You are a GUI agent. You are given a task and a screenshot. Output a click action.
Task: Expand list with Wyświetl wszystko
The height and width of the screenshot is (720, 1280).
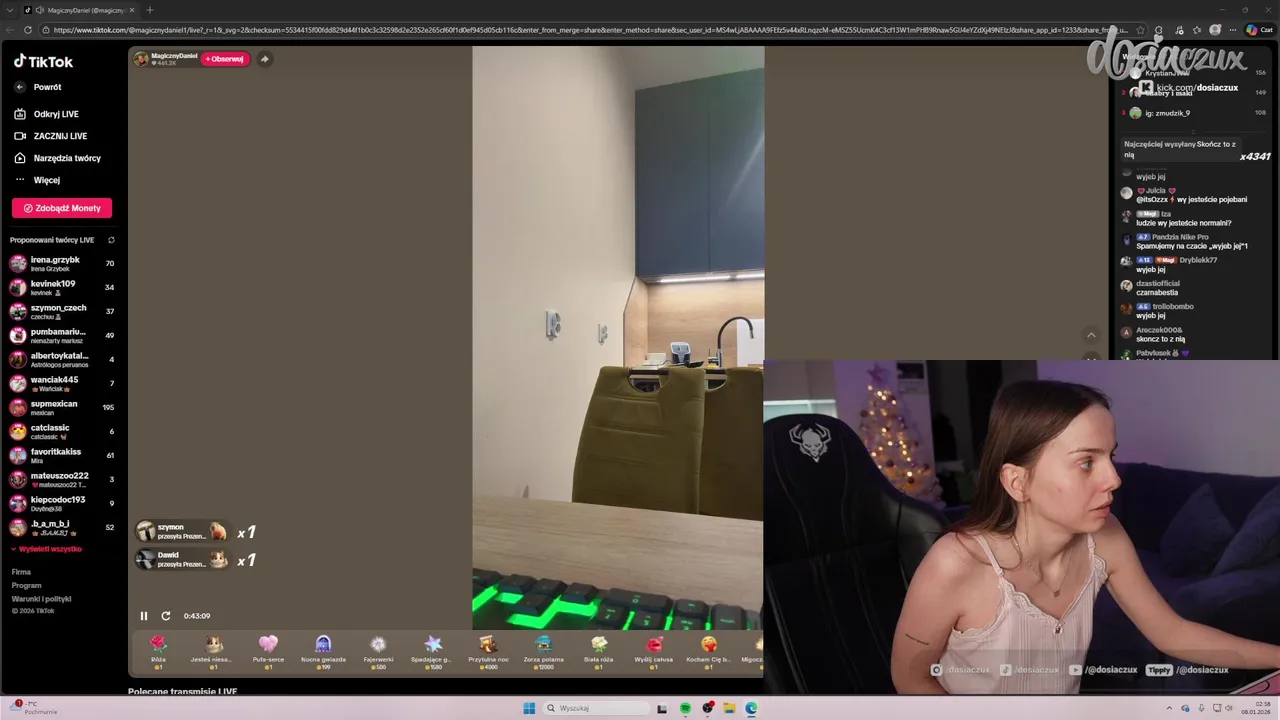point(47,549)
